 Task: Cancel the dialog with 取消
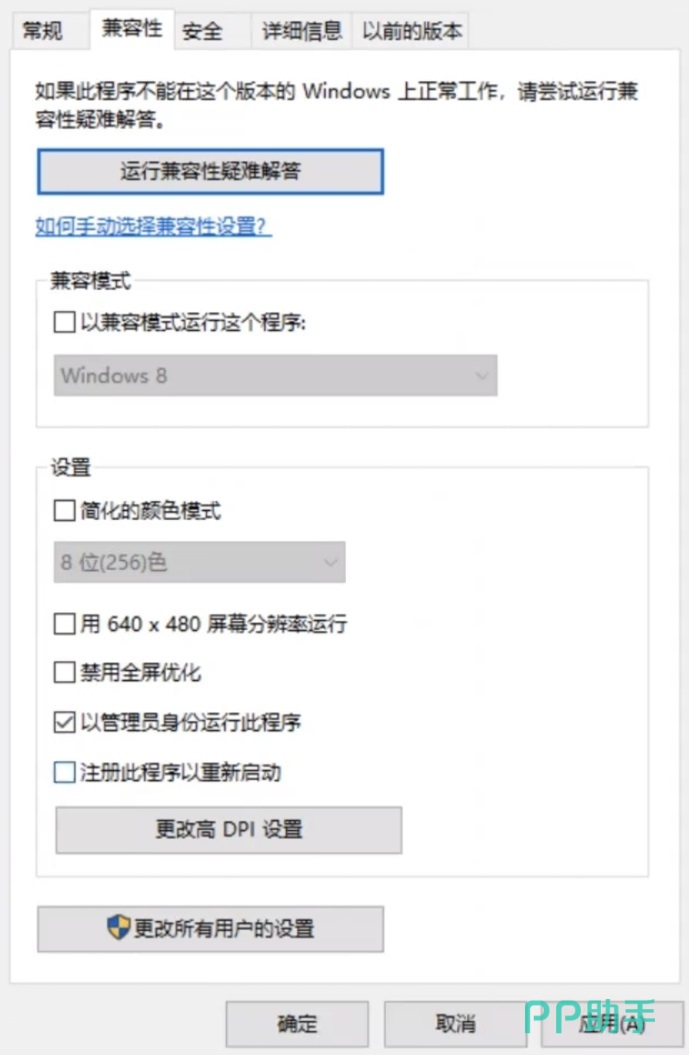tap(455, 1023)
